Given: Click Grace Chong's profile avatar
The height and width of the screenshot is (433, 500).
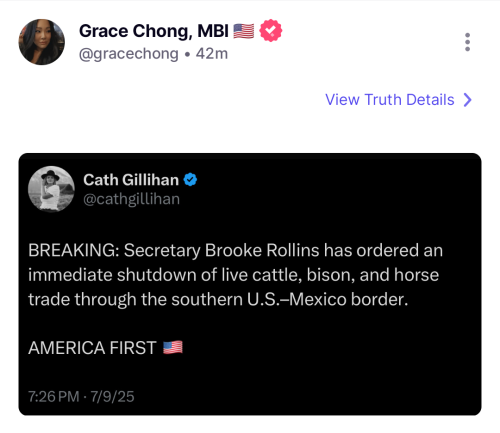Looking at the screenshot, I should (x=42, y=42).
